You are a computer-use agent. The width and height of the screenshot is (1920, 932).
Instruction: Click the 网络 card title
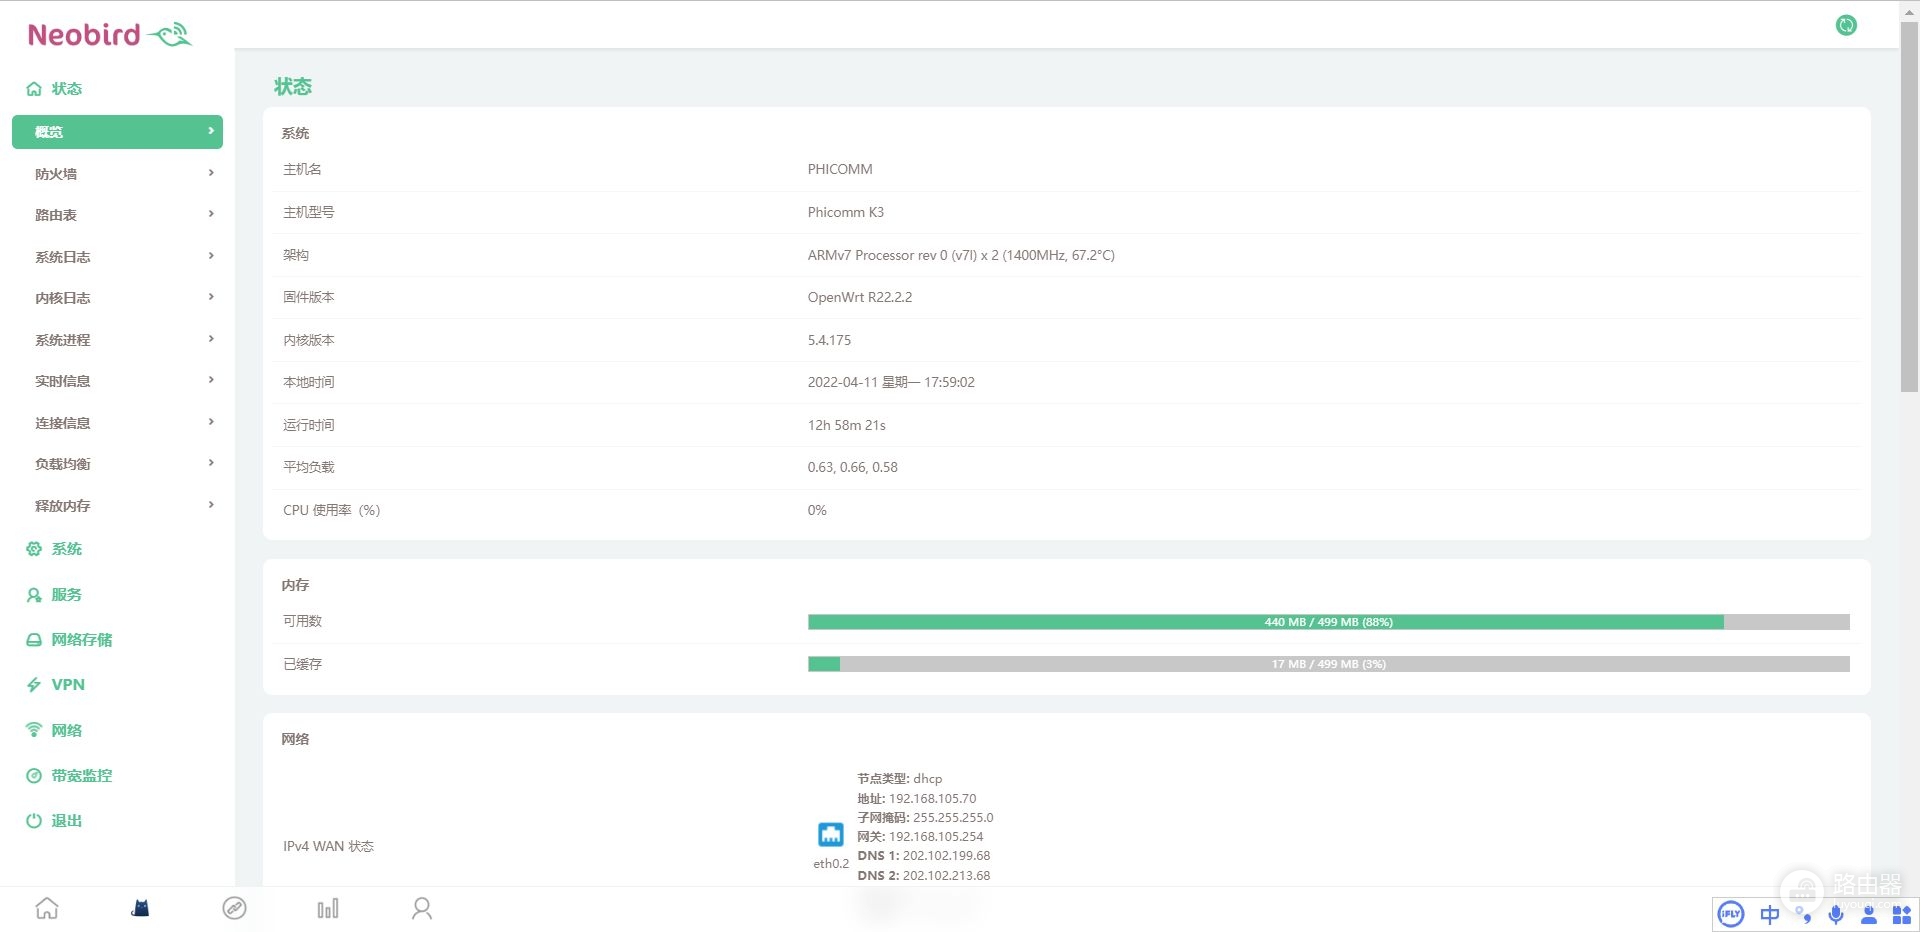click(295, 739)
